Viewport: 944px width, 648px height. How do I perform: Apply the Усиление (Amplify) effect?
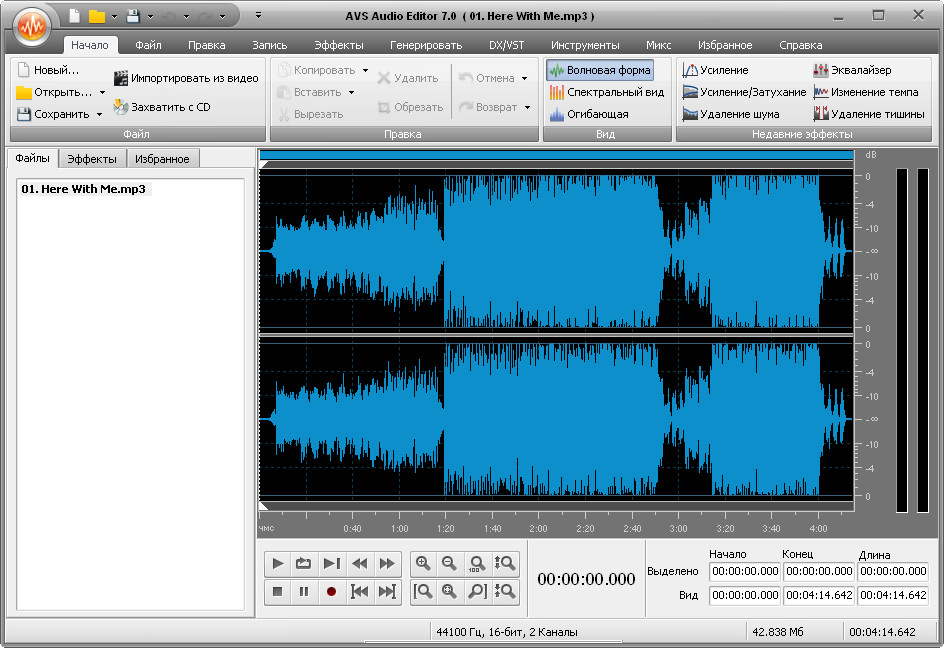(715, 70)
